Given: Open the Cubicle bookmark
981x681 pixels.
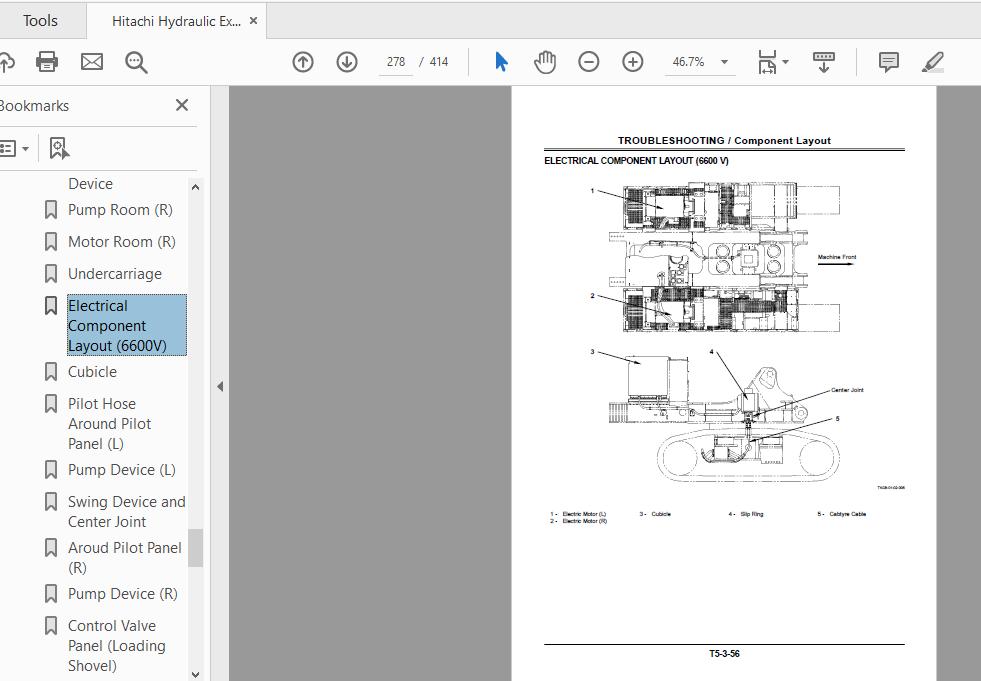Looking at the screenshot, I should click(x=93, y=371).
